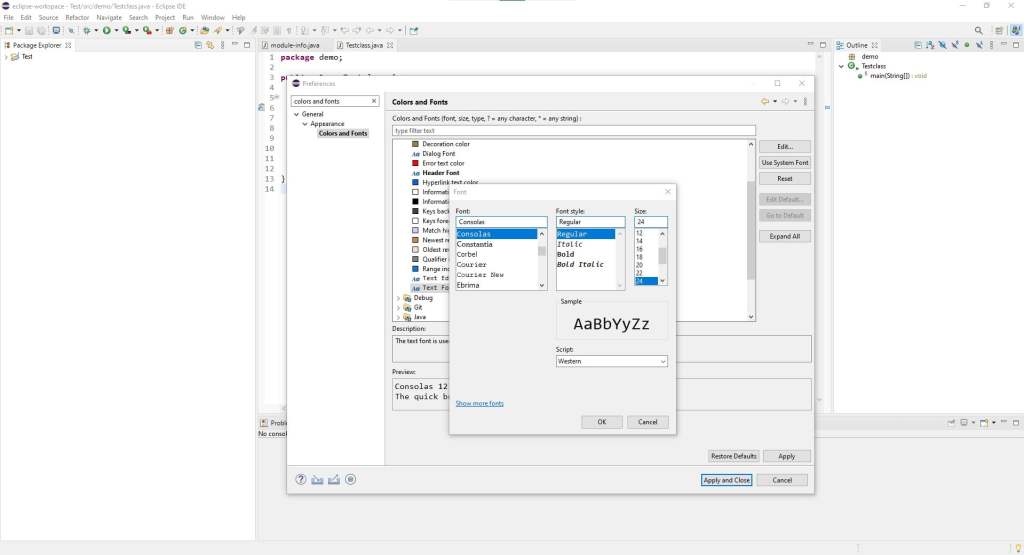This screenshot has width=1024, height=555.
Task: Collapse the General tree node in Preferences
Action: point(296,114)
